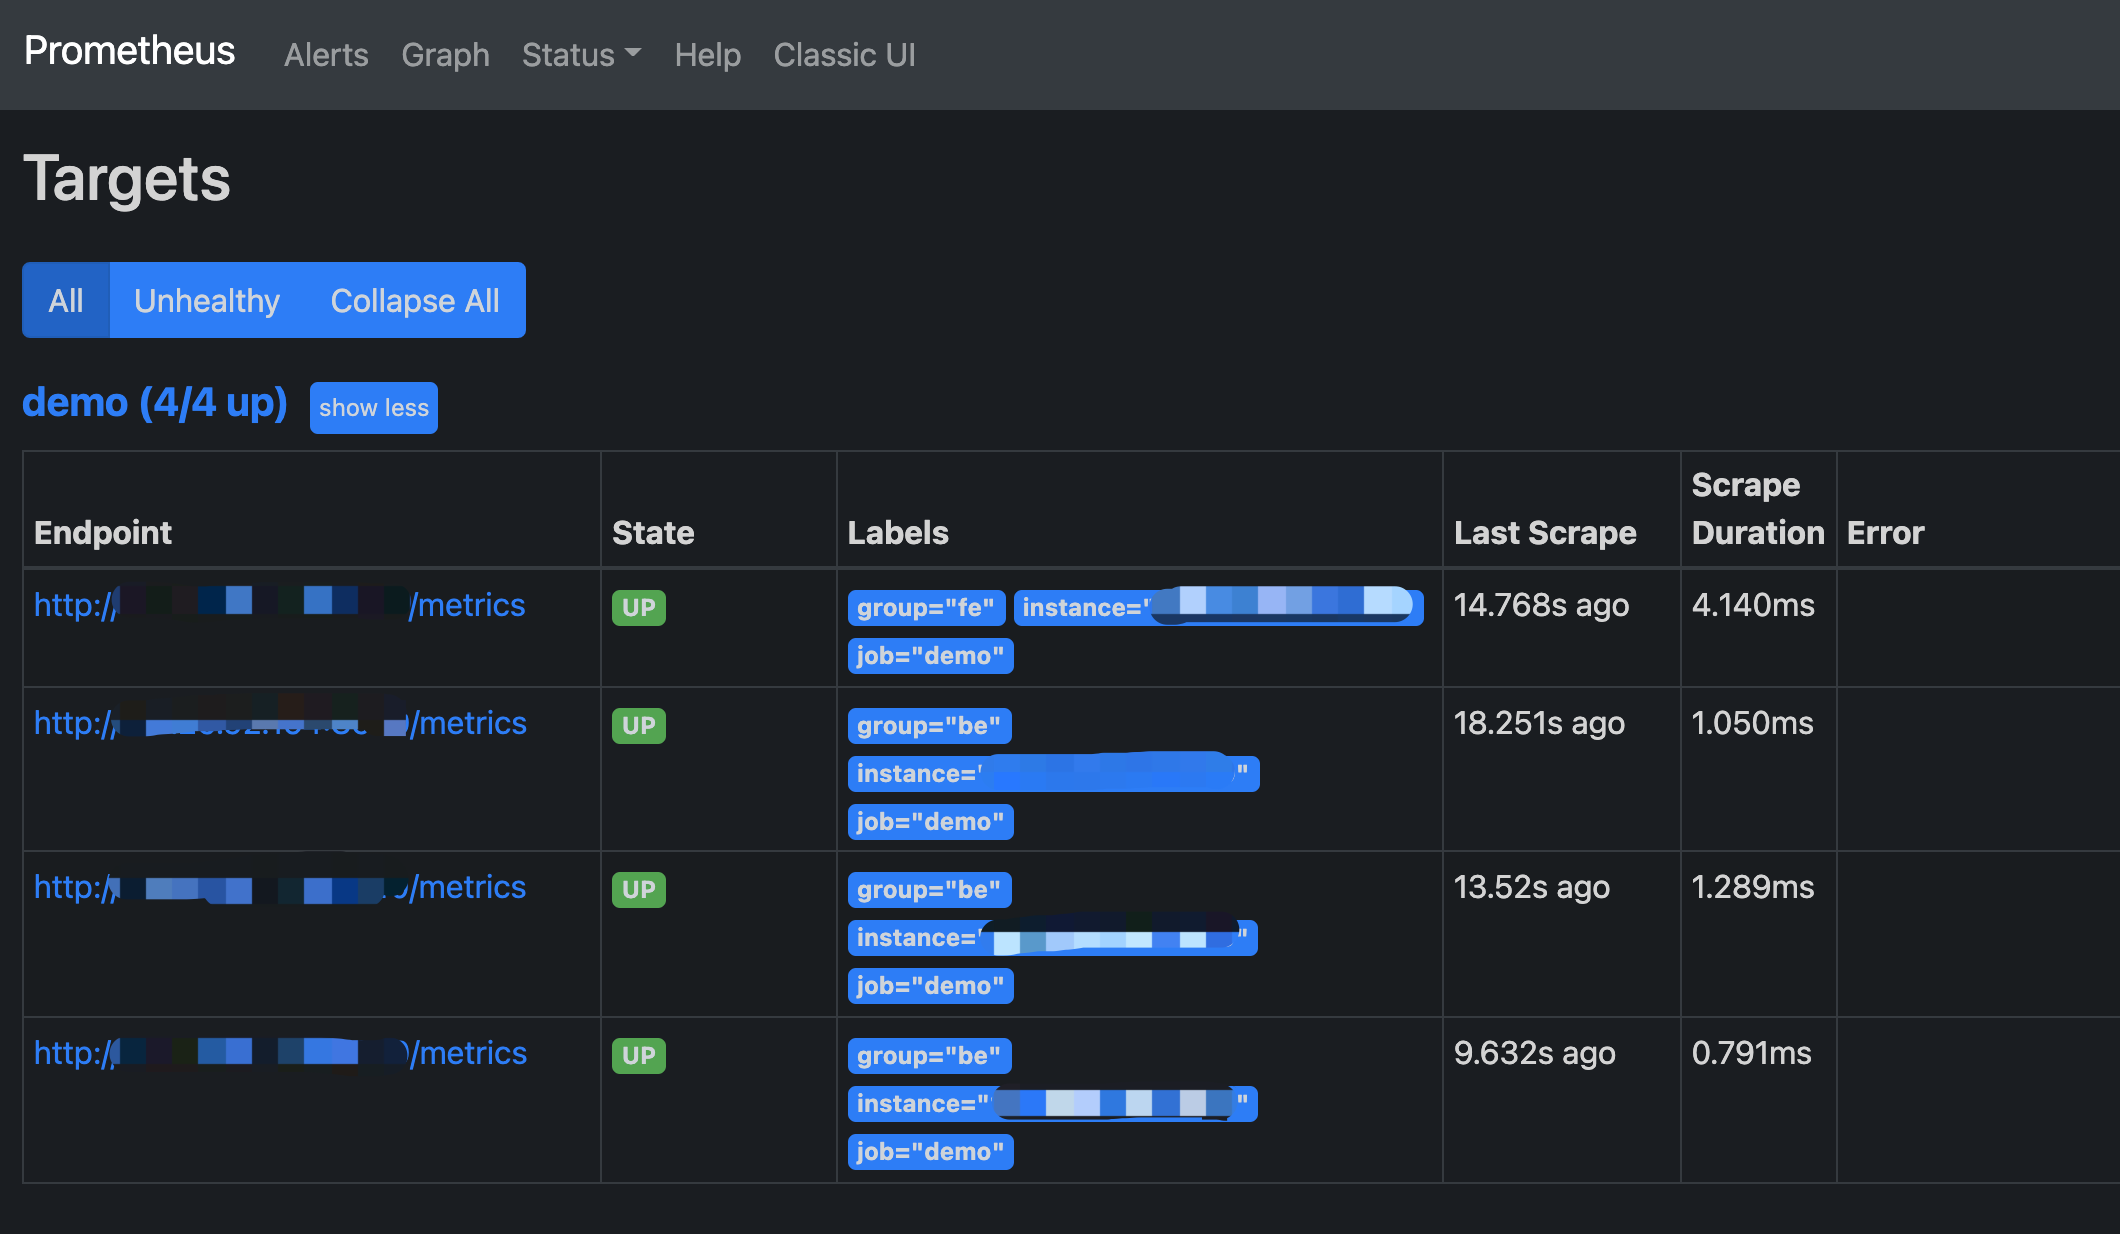The width and height of the screenshot is (2120, 1234).
Task: Click the 9.632s ago last scrape value
Action: [1534, 1053]
